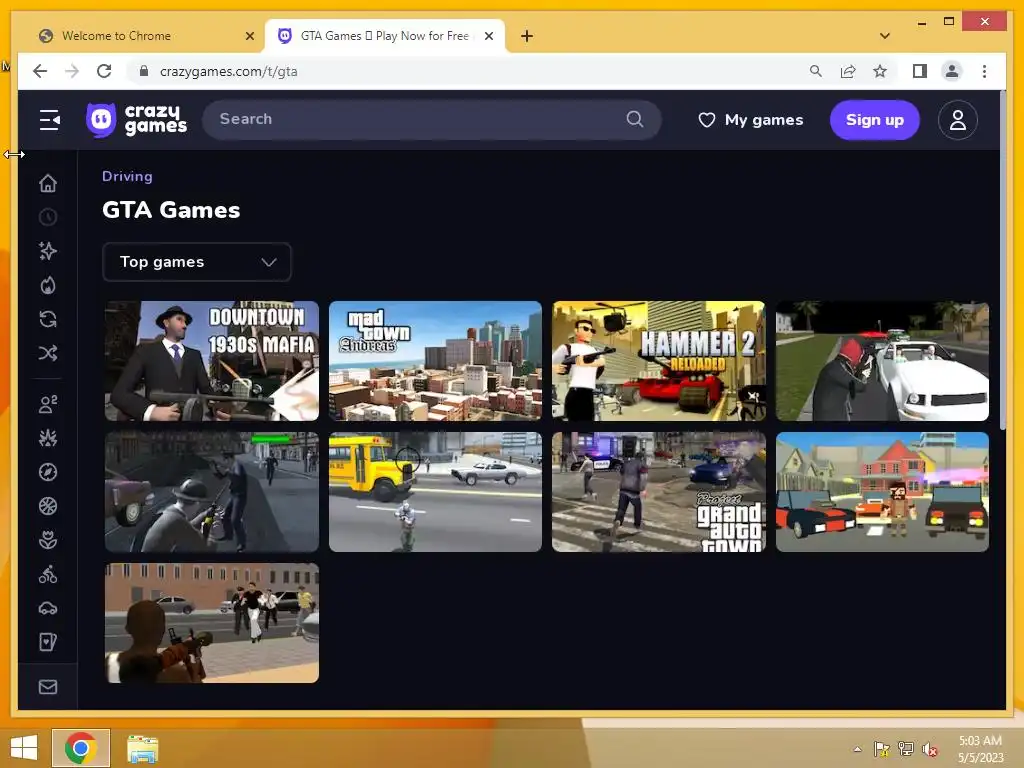Open Mad Town Andreas game
Viewport: 1024px width, 768px height.
[x=435, y=361]
